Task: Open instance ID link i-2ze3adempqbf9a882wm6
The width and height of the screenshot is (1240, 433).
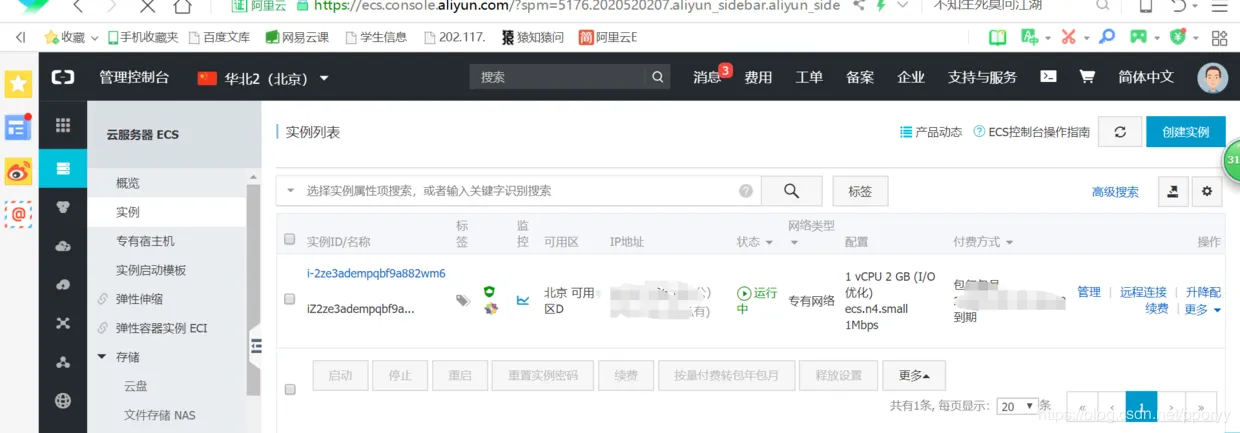Action: click(376, 273)
